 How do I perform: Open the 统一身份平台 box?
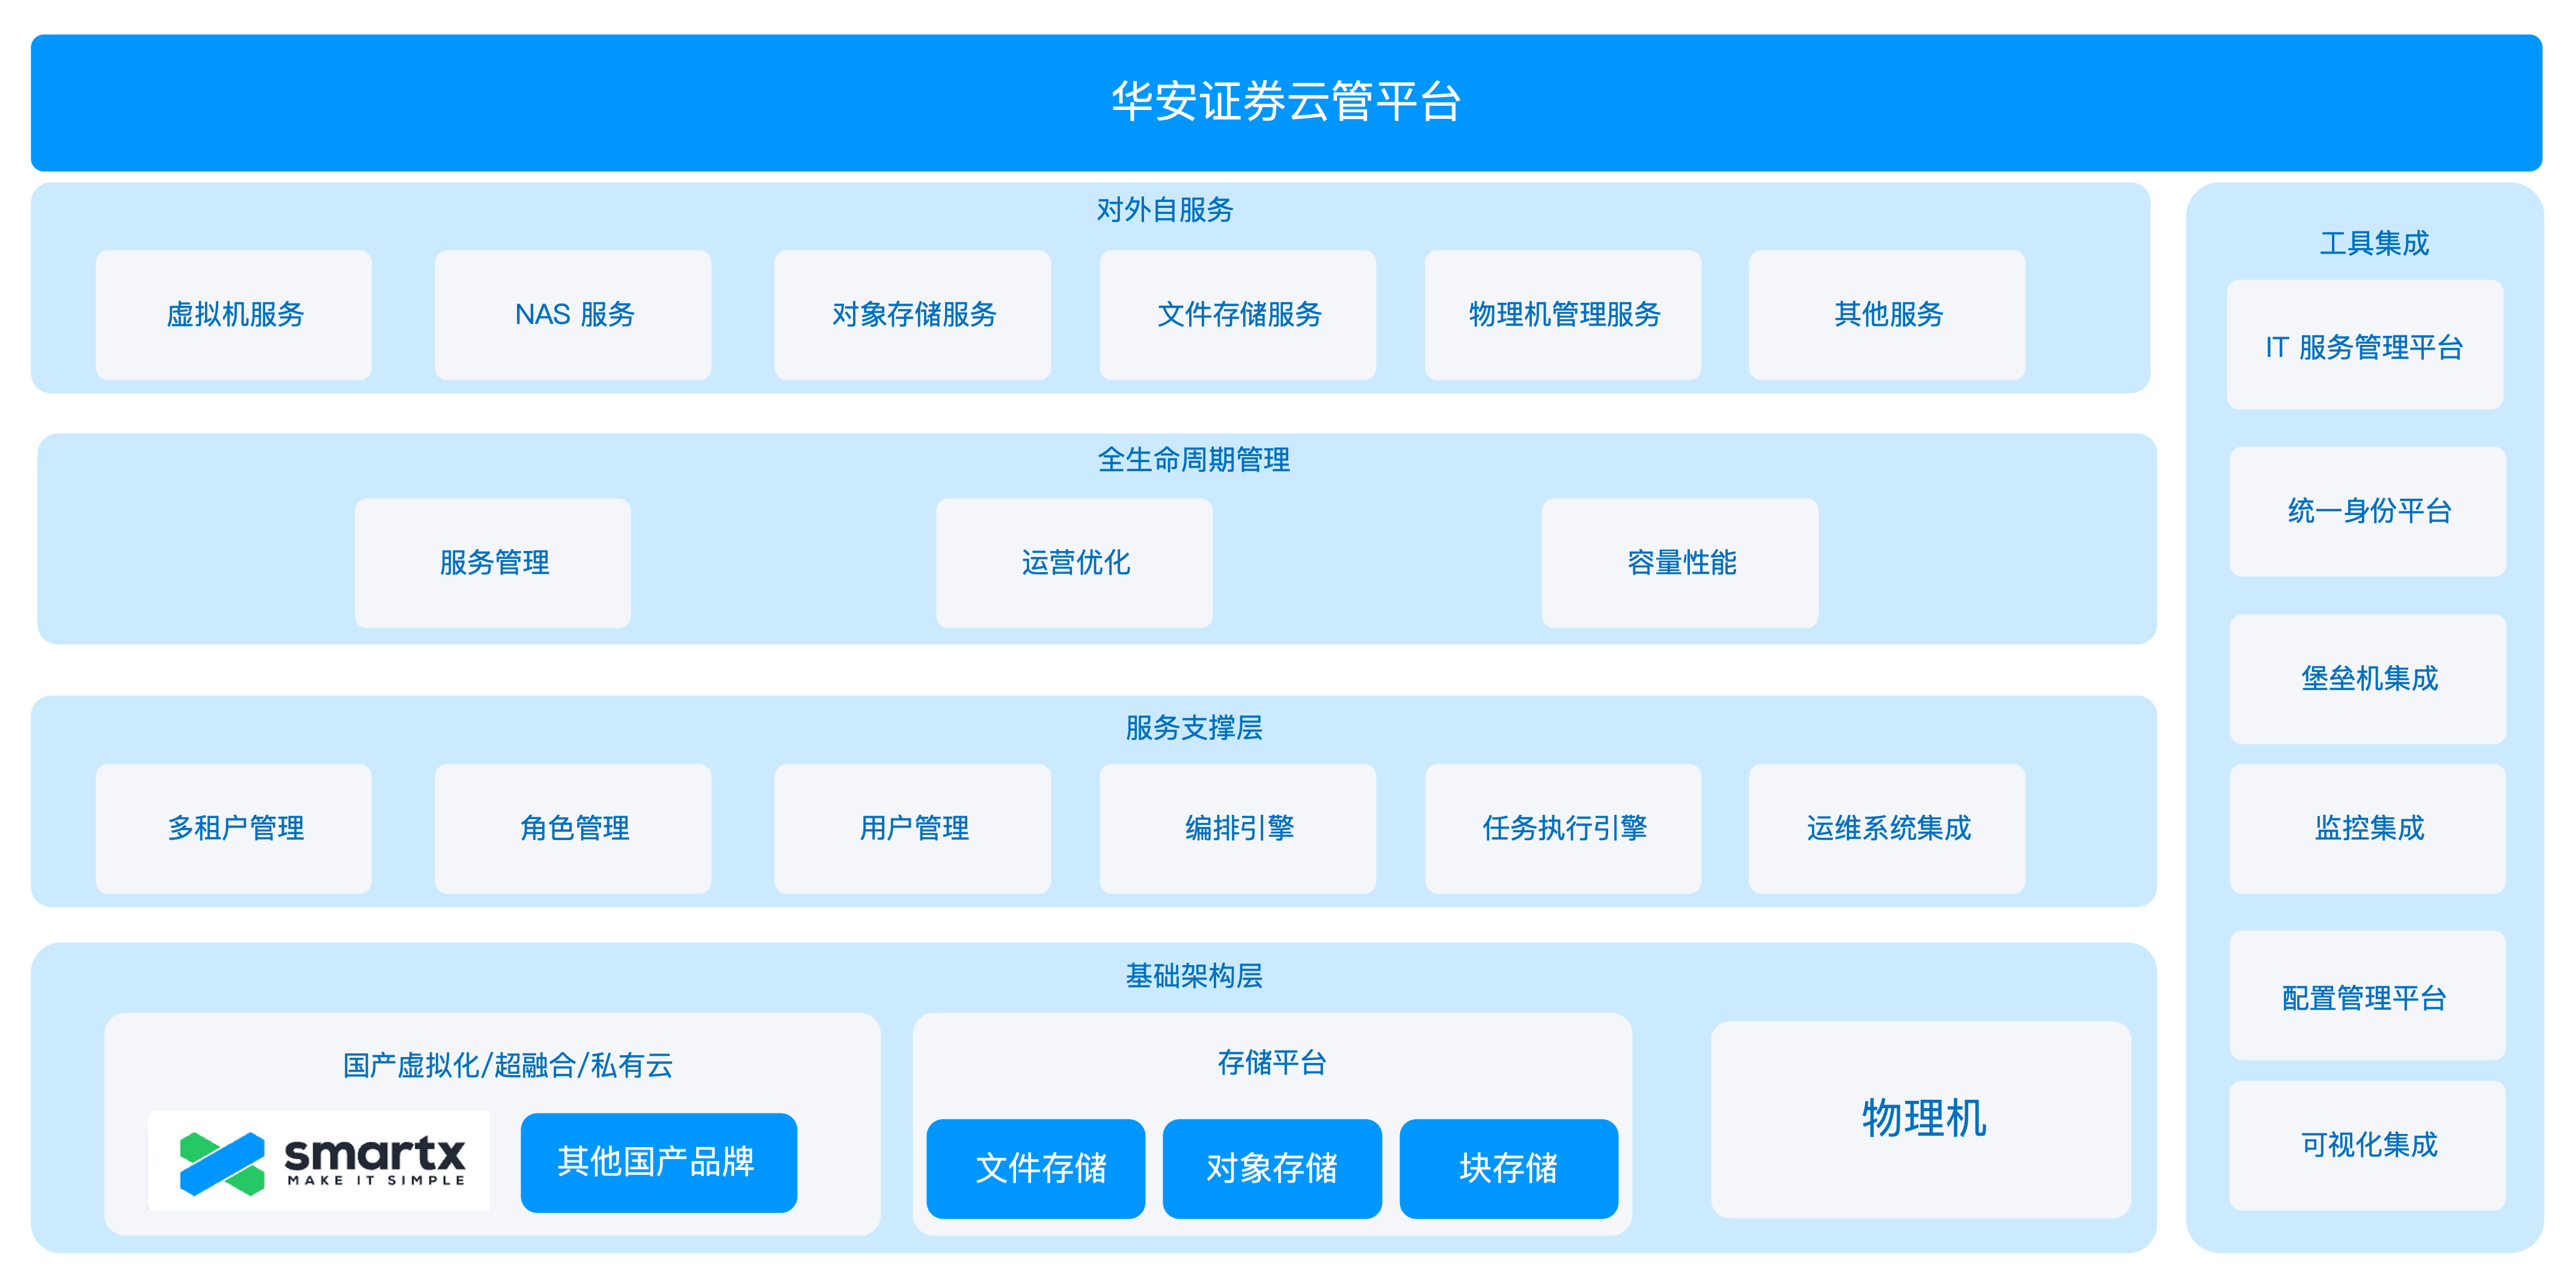point(2367,511)
